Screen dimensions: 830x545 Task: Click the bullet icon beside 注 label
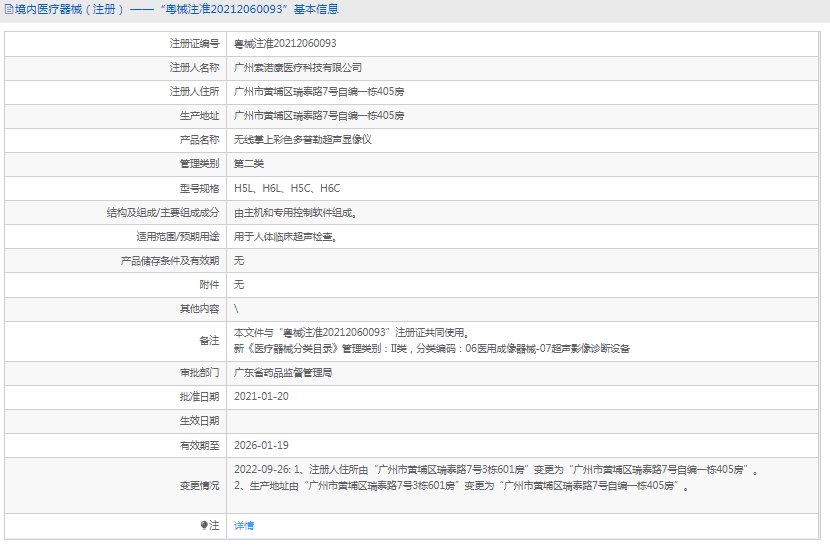[x=204, y=525]
